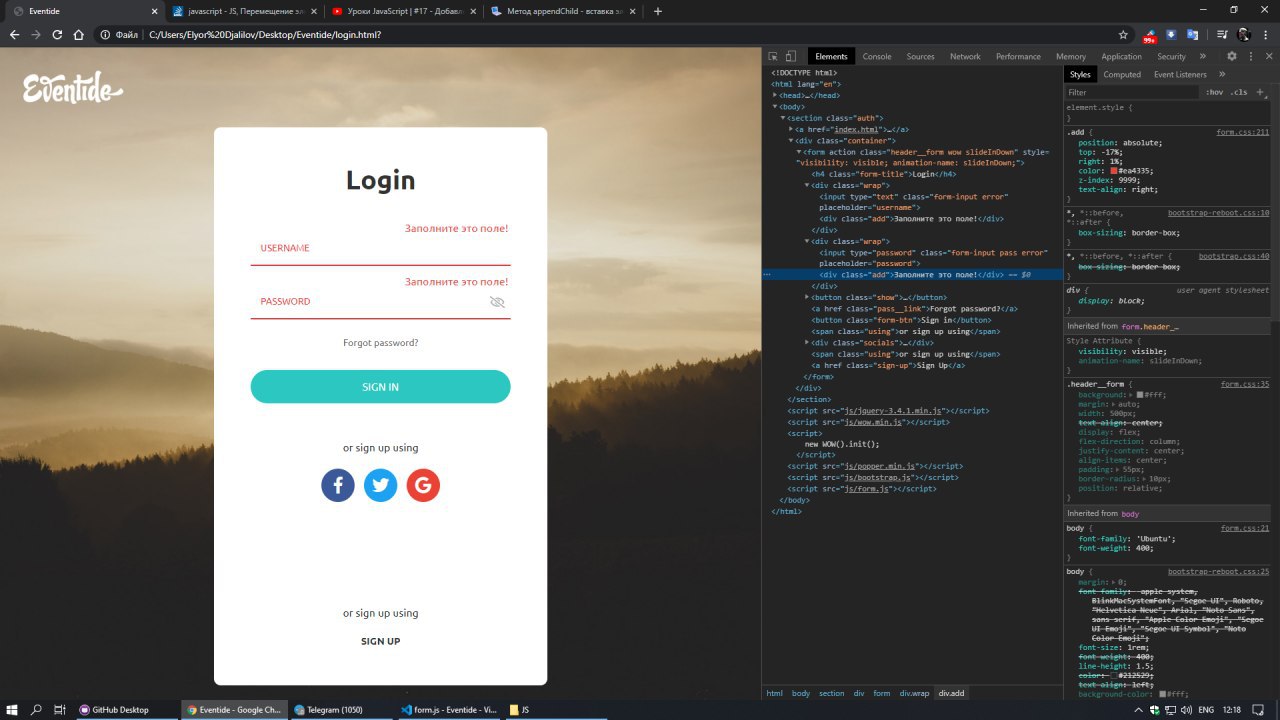The height and width of the screenshot is (720, 1280).
Task: Open the Network tab
Action: tap(965, 56)
